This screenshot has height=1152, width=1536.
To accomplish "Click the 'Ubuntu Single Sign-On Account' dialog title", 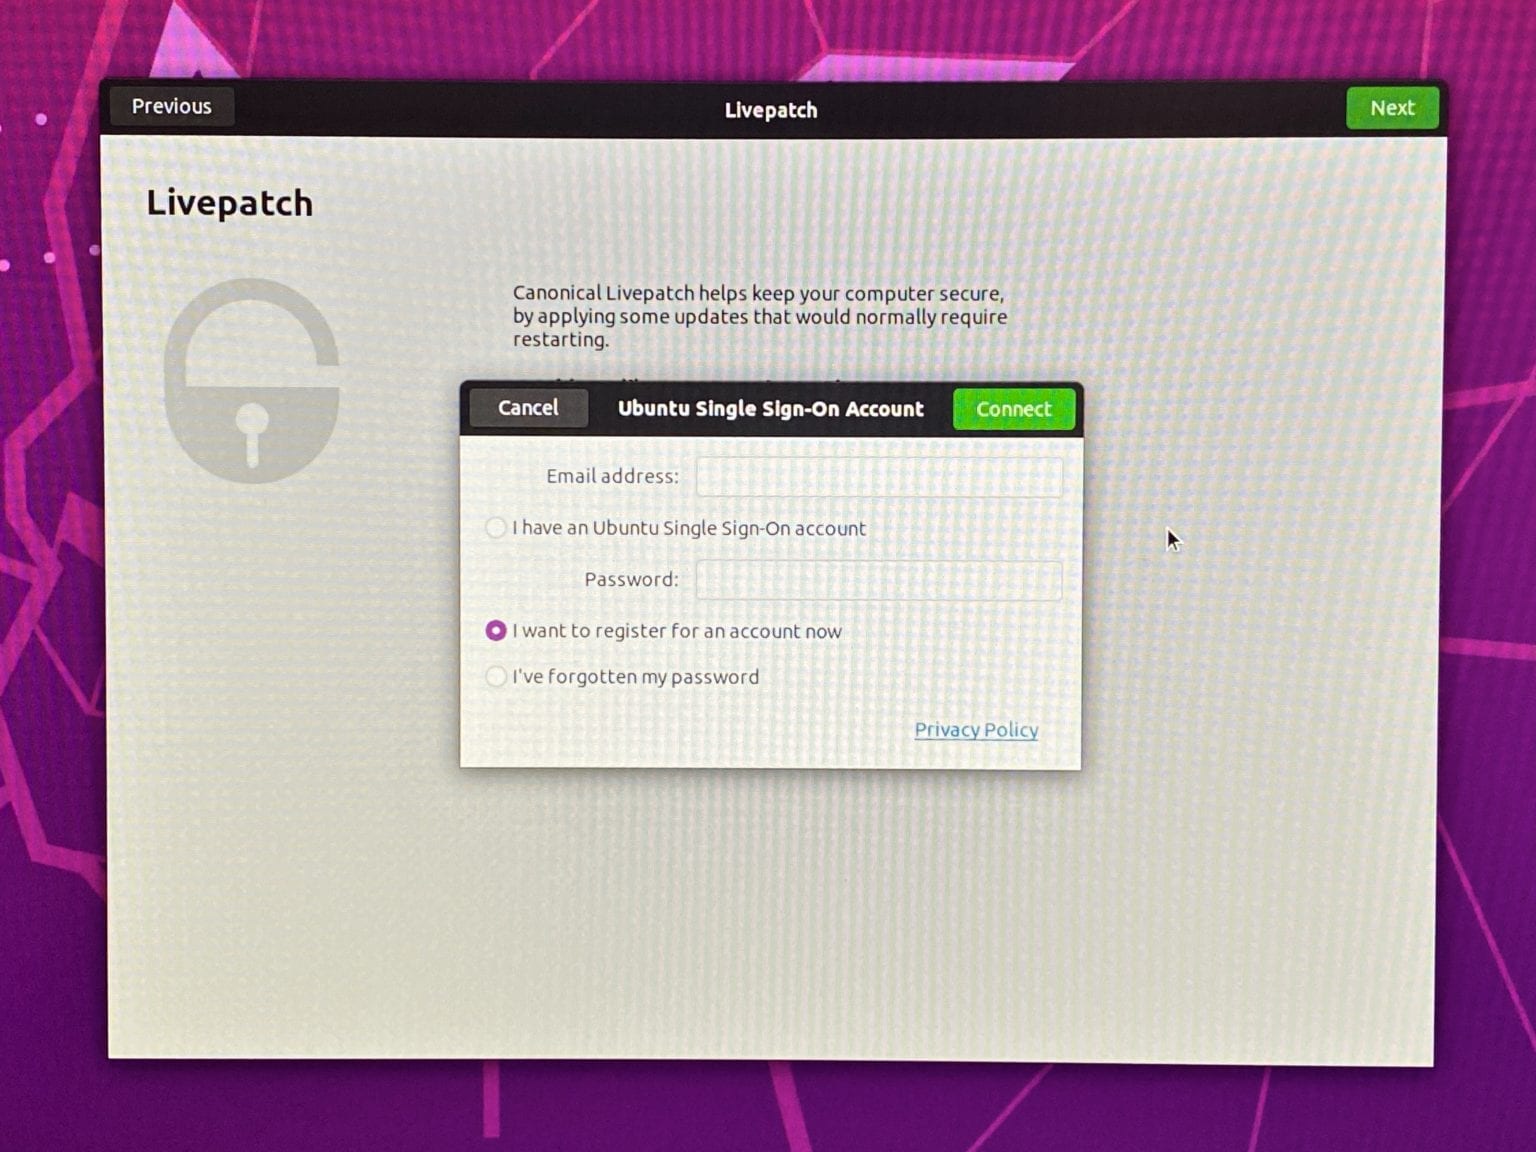I will (770, 409).
